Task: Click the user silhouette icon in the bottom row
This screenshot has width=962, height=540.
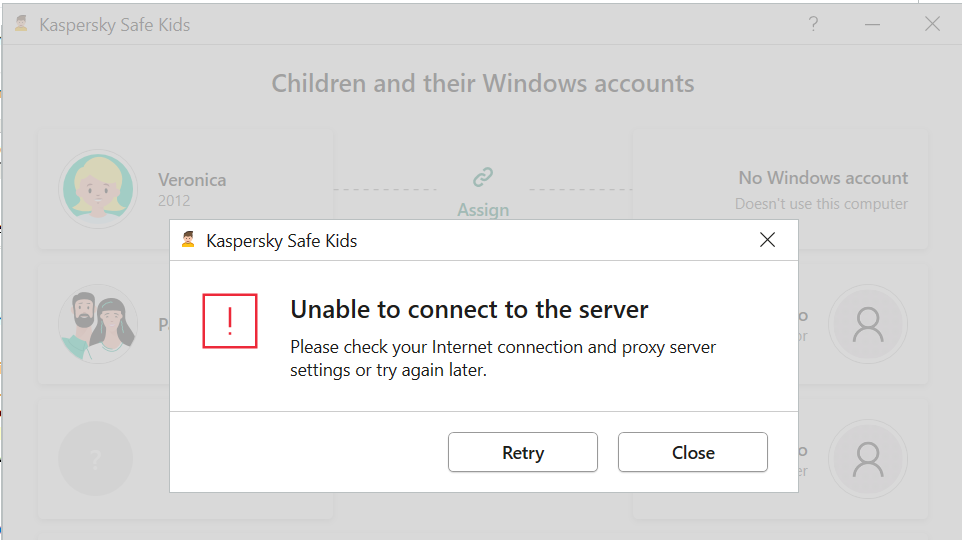Action: click(868, 458)
